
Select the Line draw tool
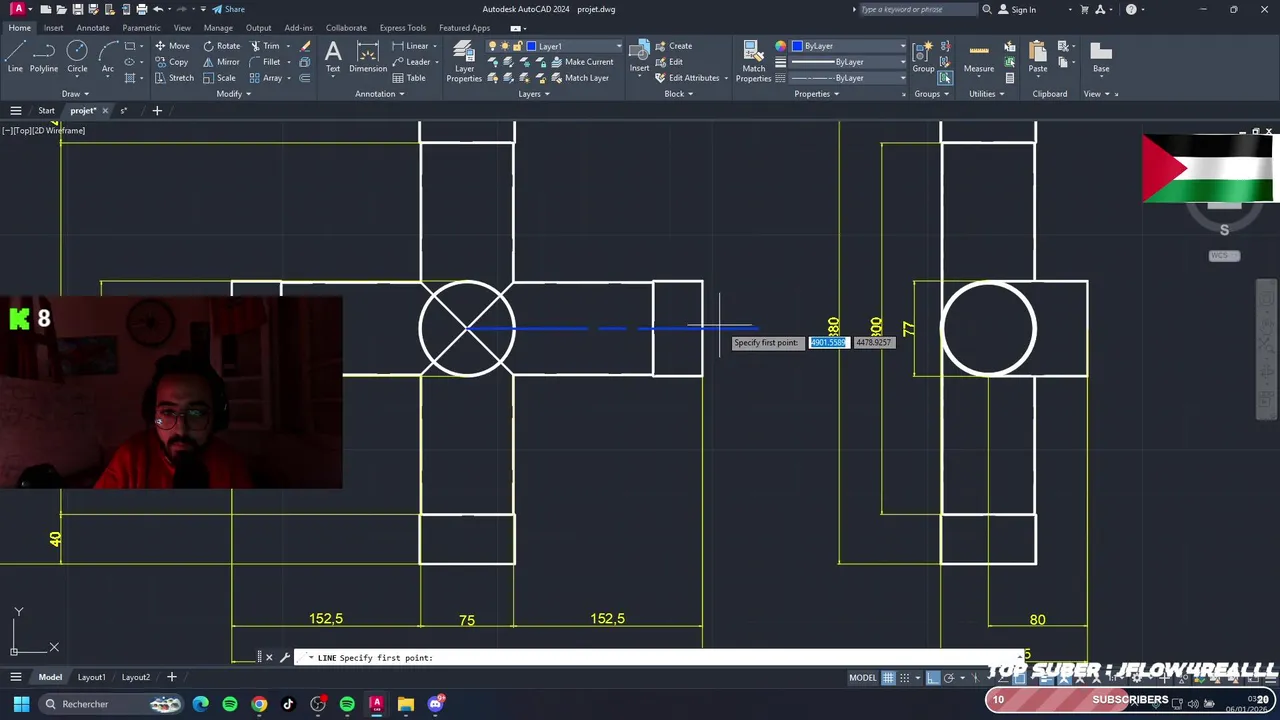pyautogui.click(x=15, y=56)
